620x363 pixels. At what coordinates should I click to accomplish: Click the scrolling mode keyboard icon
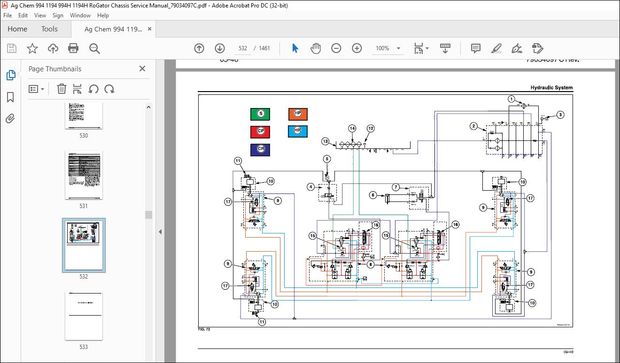445,48
